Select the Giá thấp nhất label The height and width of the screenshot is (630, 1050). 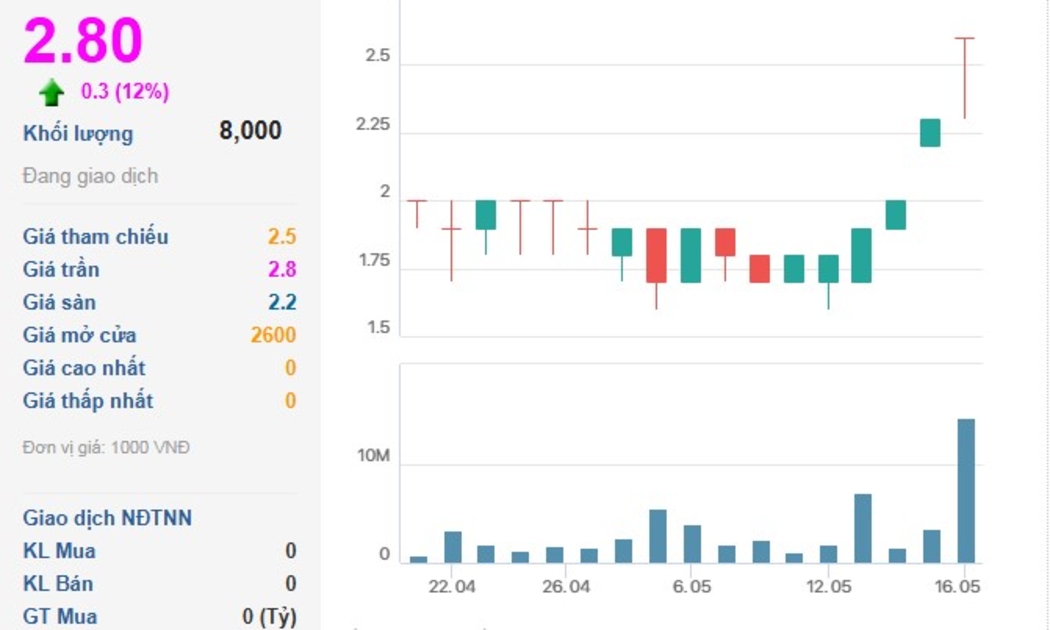[x=88, y=401]
